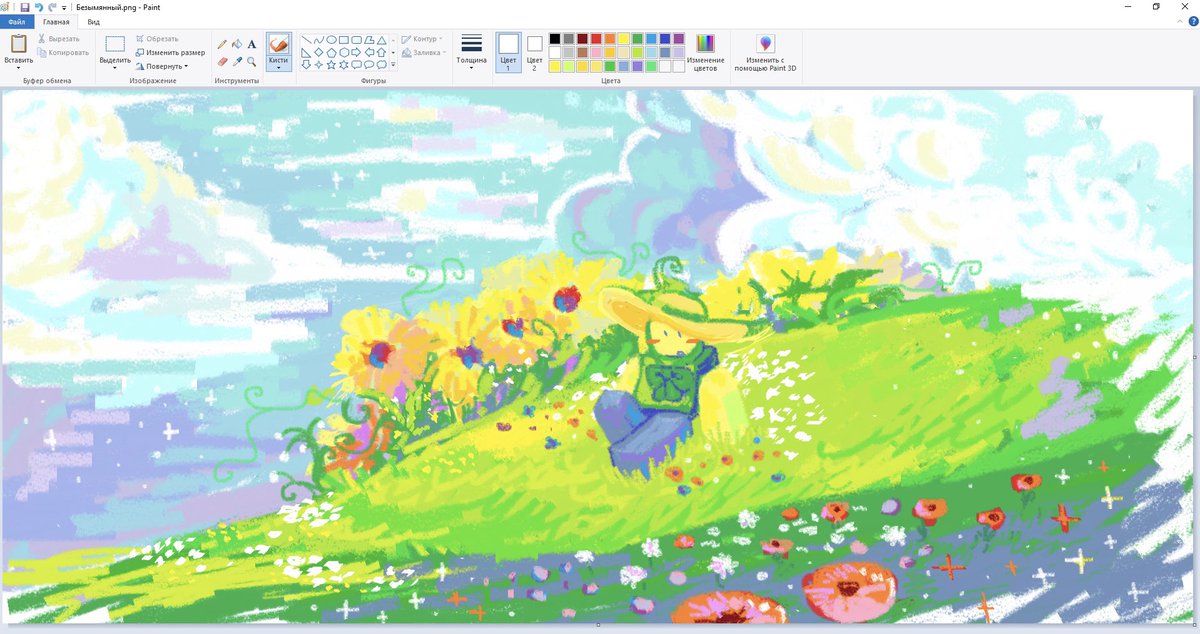
Task: Click the Undo arrow in title bar
Action: (x=39, y=7)
